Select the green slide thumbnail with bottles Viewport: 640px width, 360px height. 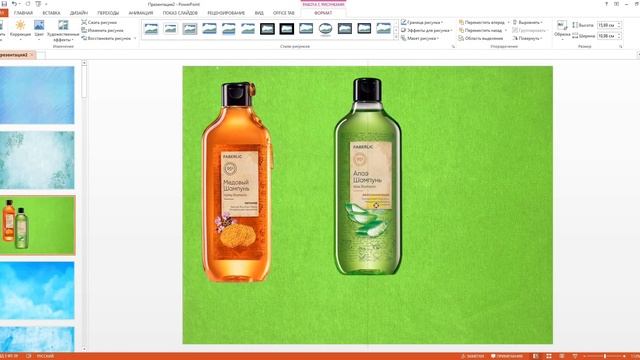pos(37,225)
